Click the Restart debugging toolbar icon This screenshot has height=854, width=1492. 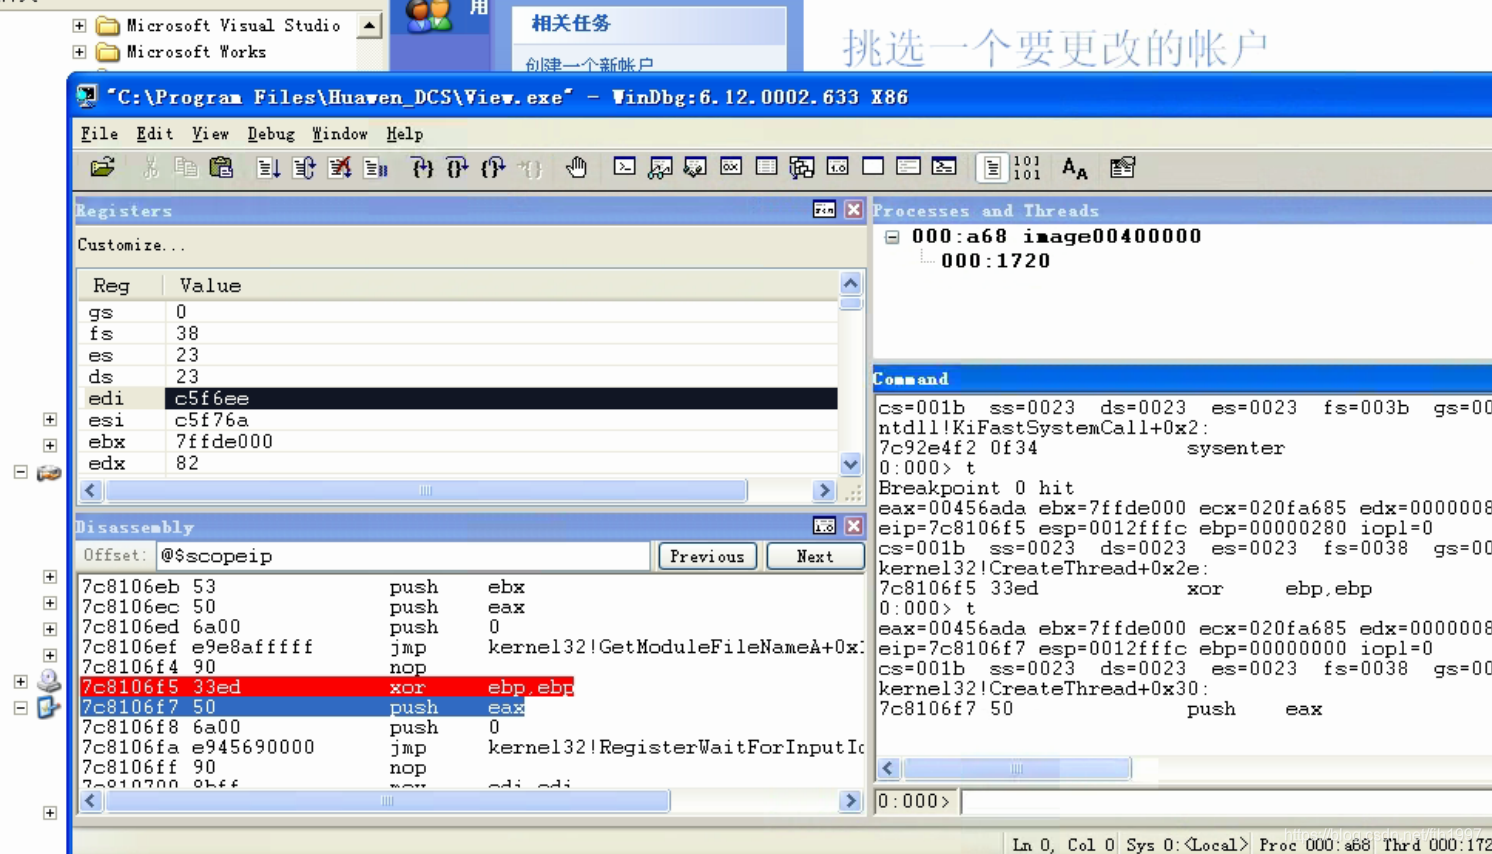[x=304, y=168]
